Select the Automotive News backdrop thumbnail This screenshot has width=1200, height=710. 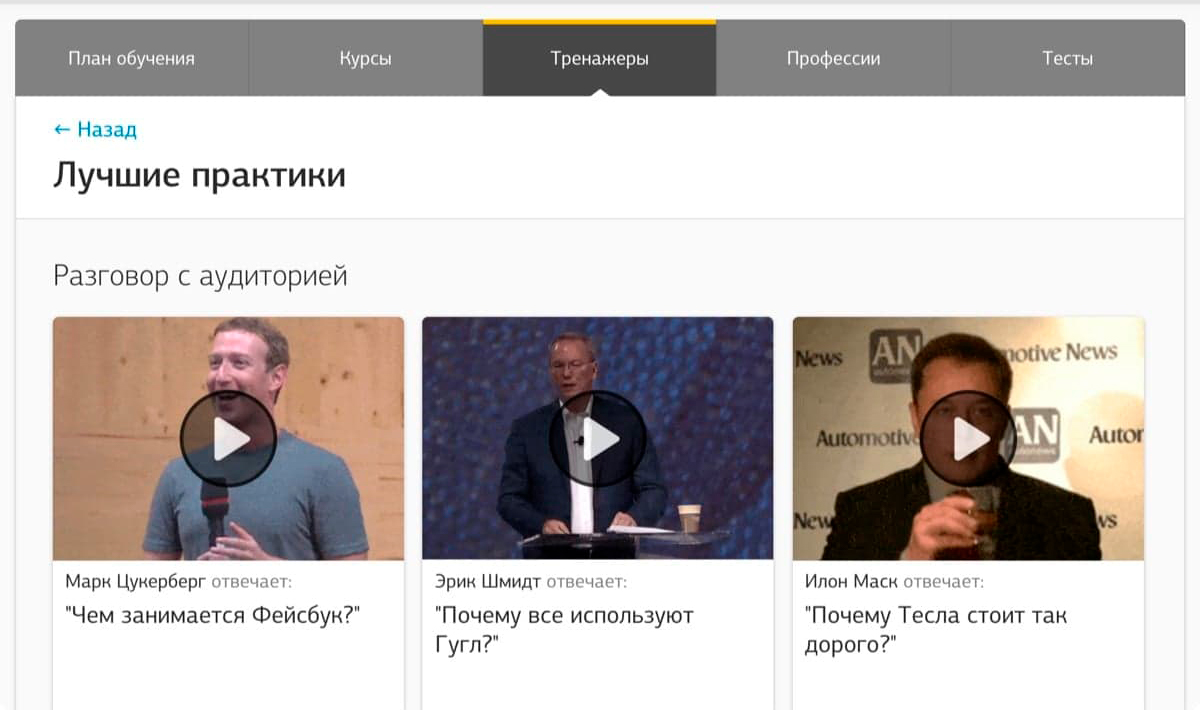(x=968, y=438)
